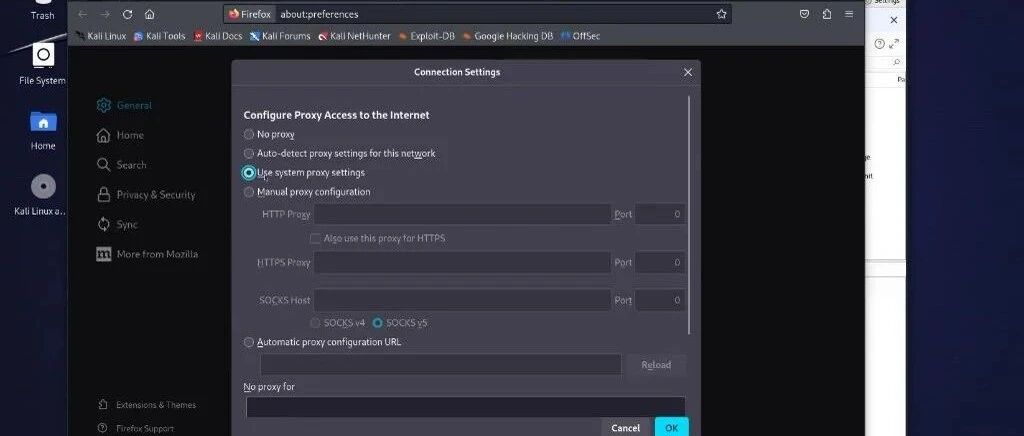Click the automatic proxy configuration URL field
This screenshot has height=436, width=1024.
(441, 365)
